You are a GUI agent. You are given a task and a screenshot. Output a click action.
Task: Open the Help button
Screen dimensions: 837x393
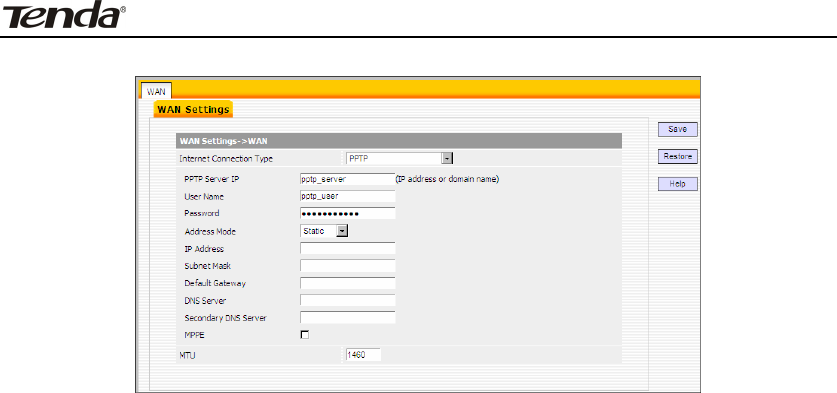click(677, 184)
